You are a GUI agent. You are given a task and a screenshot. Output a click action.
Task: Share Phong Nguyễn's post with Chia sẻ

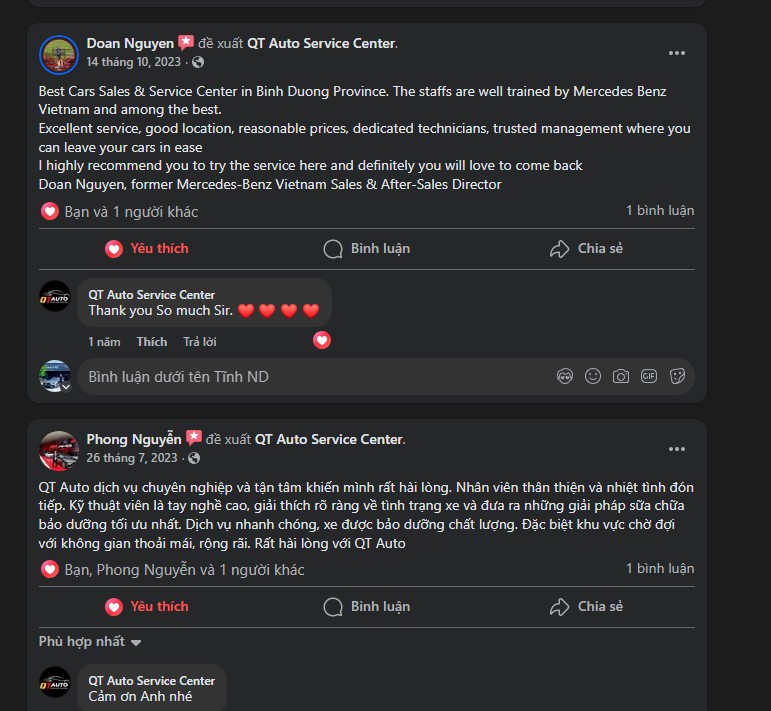click(x=586, y=607)
